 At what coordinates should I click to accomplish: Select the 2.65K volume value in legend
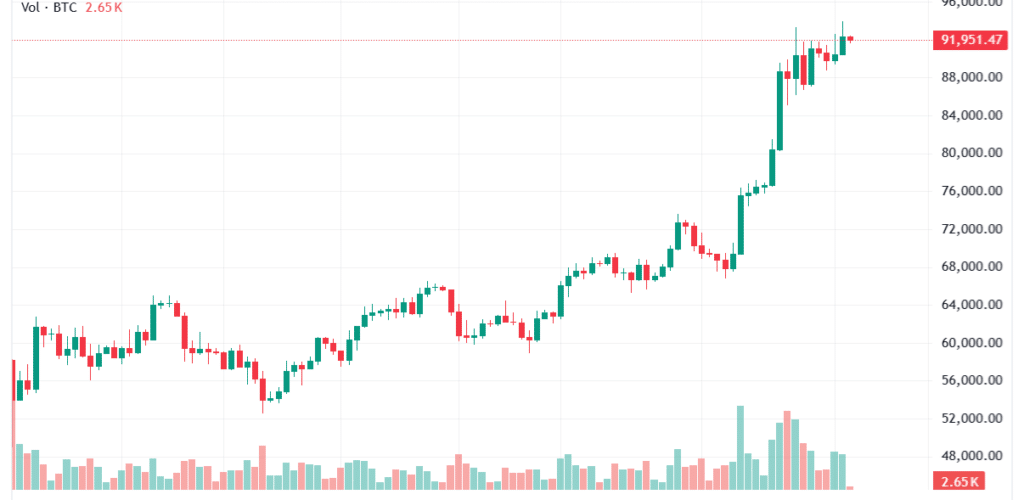[x=106, y=6]
